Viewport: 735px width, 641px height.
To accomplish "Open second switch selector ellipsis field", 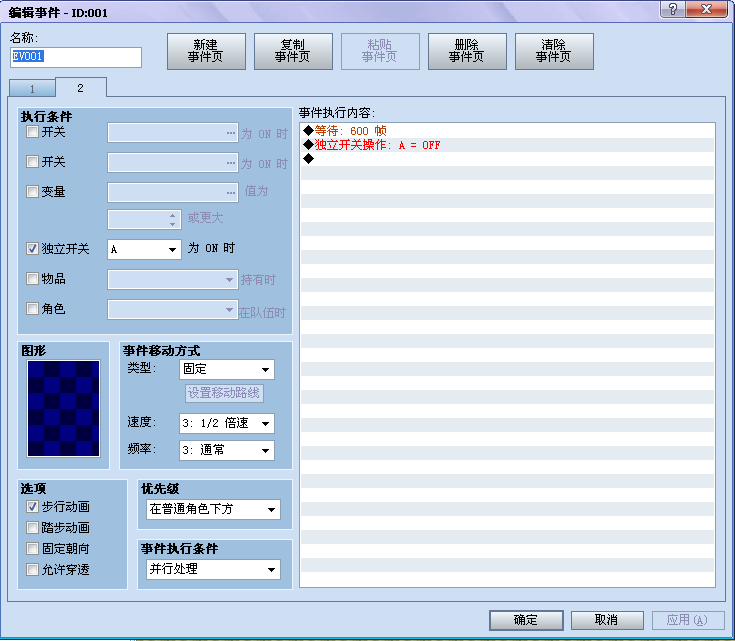I will (x=173, y=163).
